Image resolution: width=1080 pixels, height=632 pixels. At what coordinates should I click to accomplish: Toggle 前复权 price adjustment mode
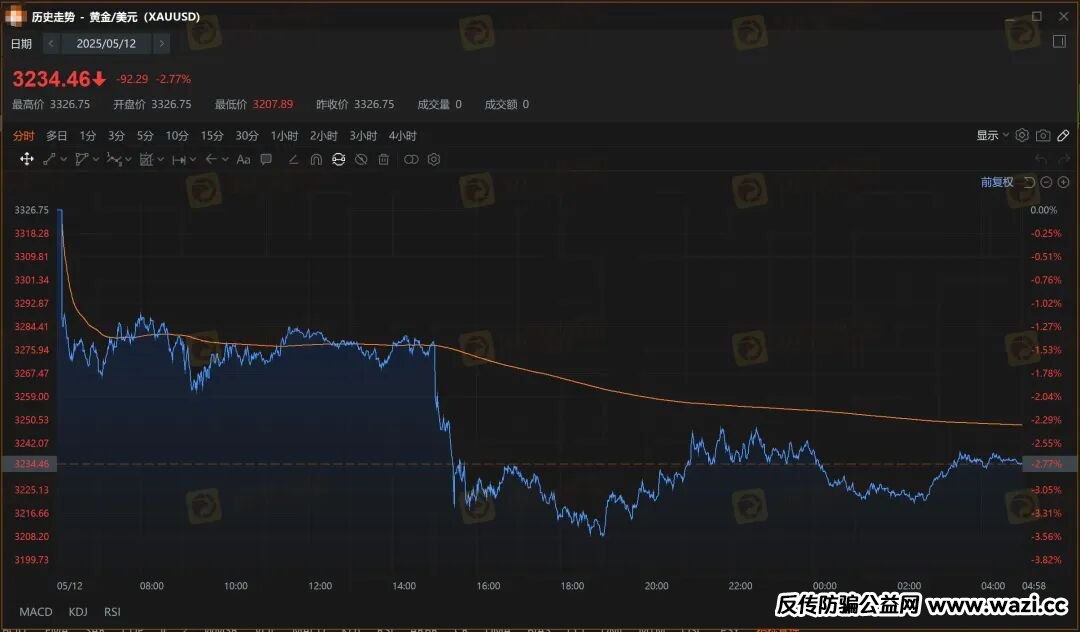(995, 181)
